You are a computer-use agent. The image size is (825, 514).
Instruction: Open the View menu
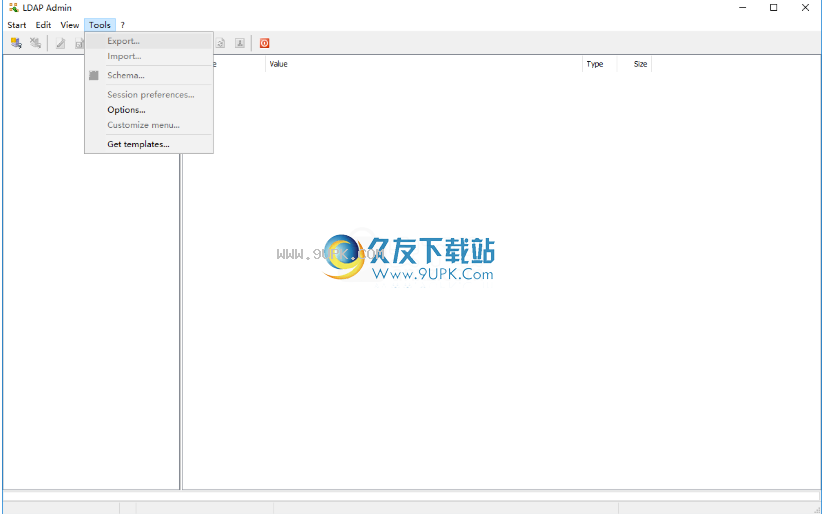(69, 25)
